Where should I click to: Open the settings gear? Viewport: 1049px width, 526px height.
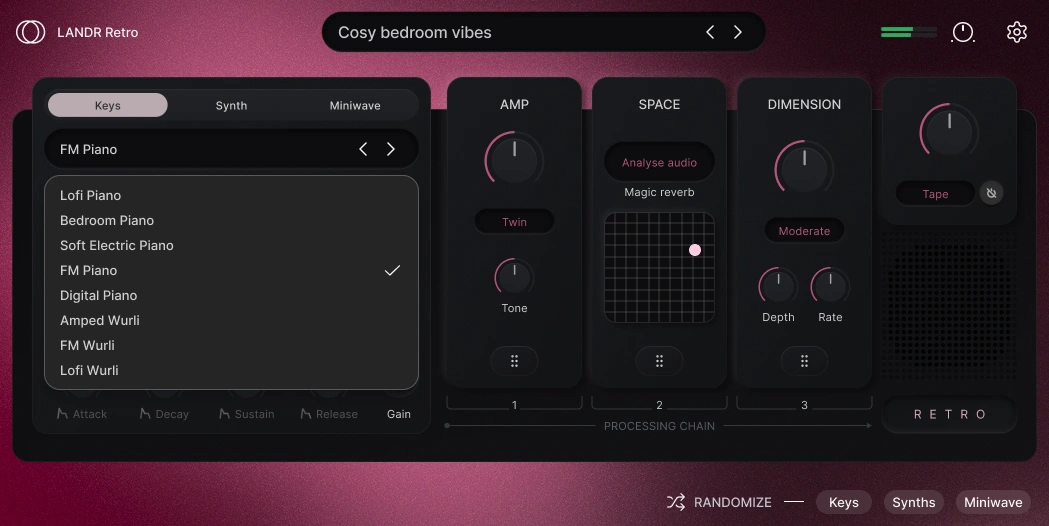pos(1016,32)
